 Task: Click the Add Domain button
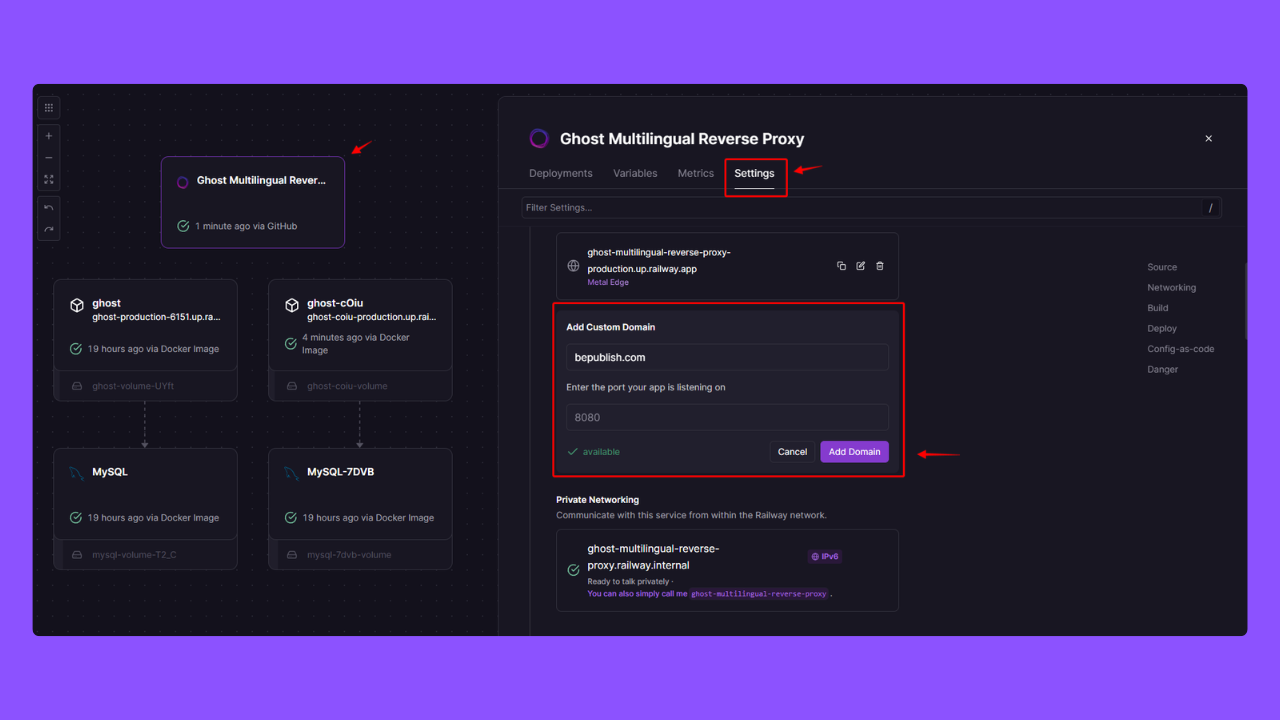coord(854,451)
